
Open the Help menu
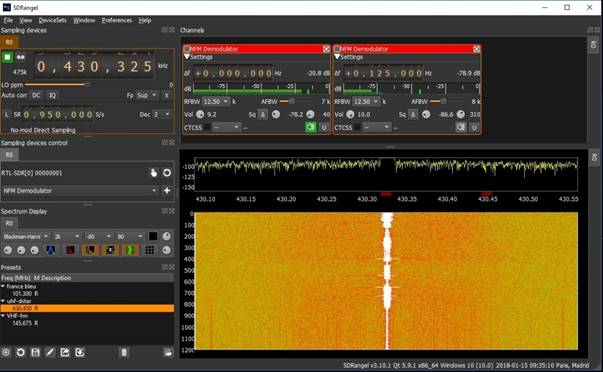tap(145, 20)
